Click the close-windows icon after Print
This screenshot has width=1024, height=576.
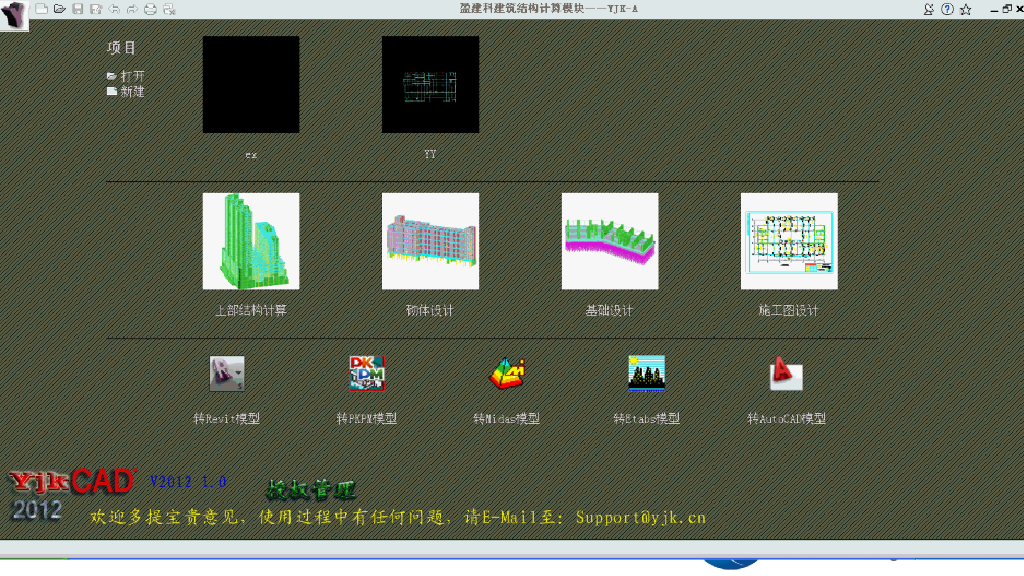tap(169, 8)
